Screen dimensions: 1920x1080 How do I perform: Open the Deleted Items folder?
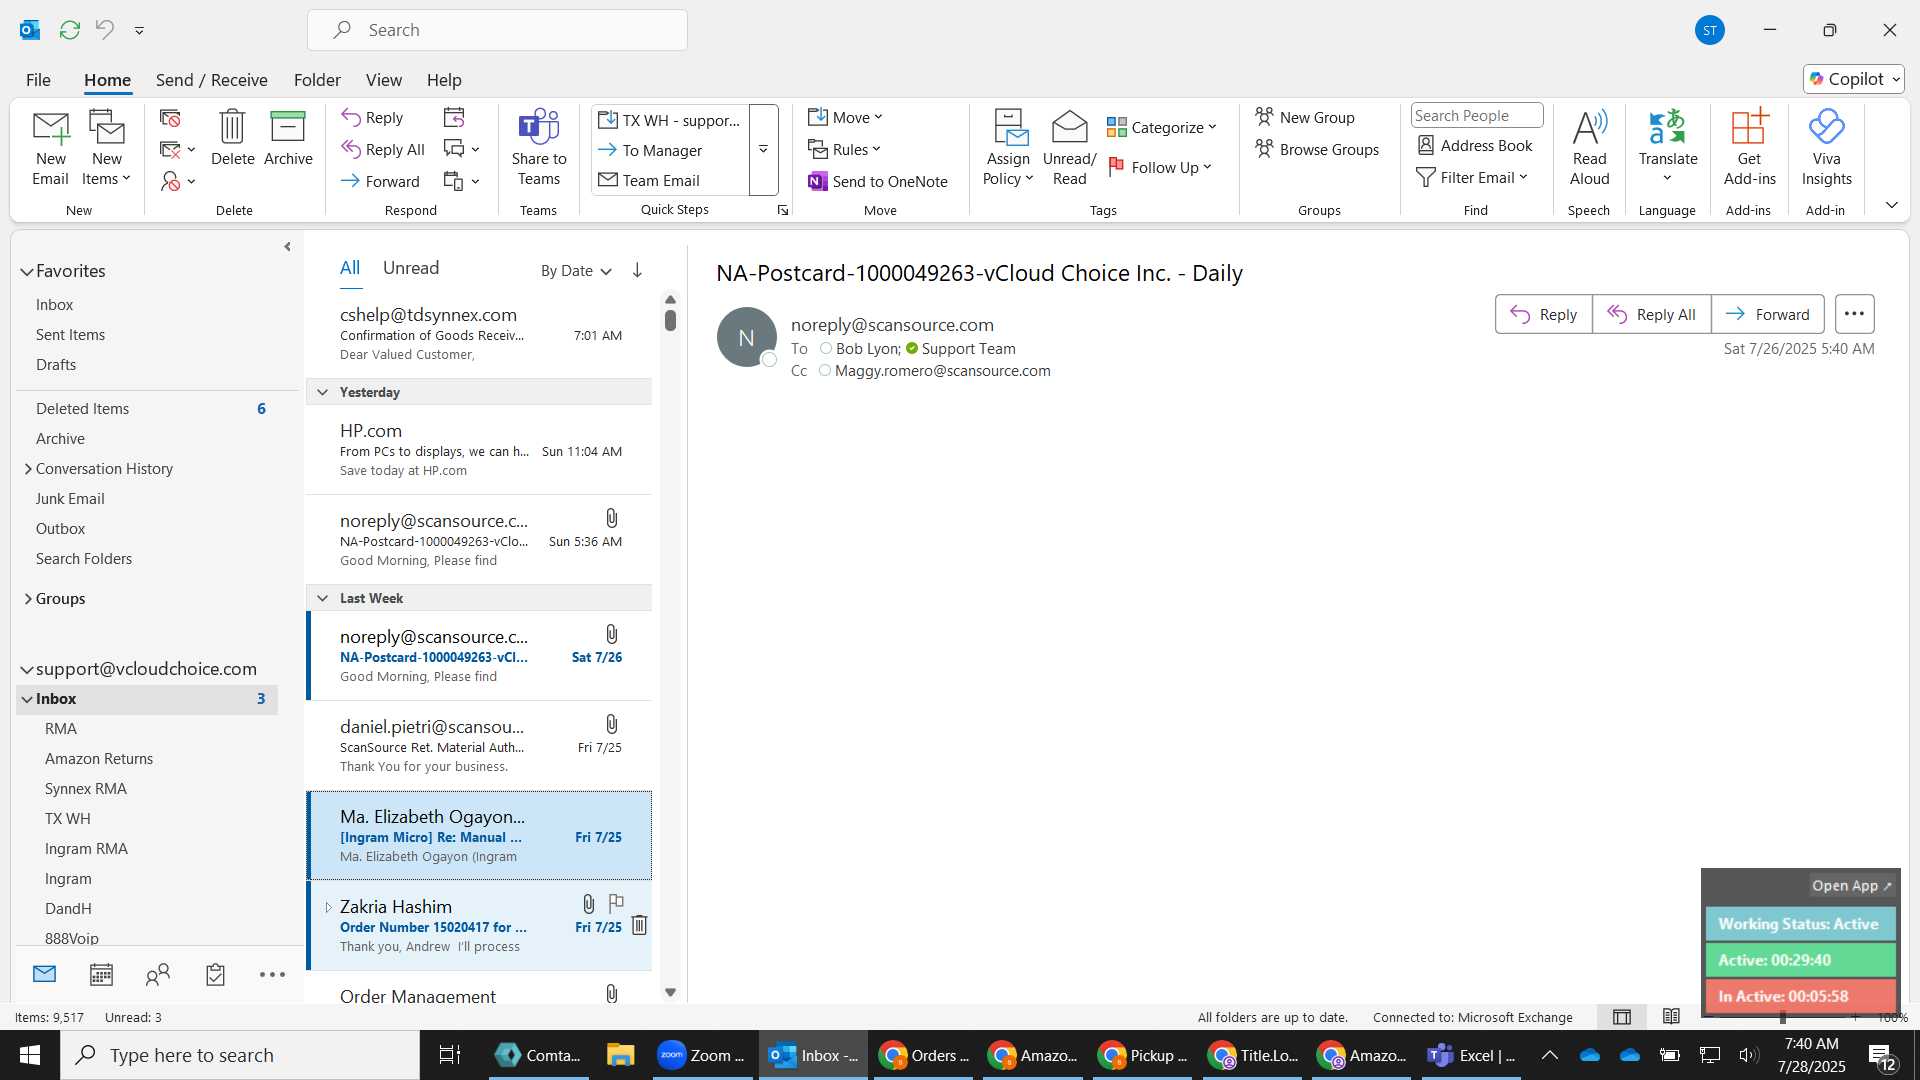(82, 408)
